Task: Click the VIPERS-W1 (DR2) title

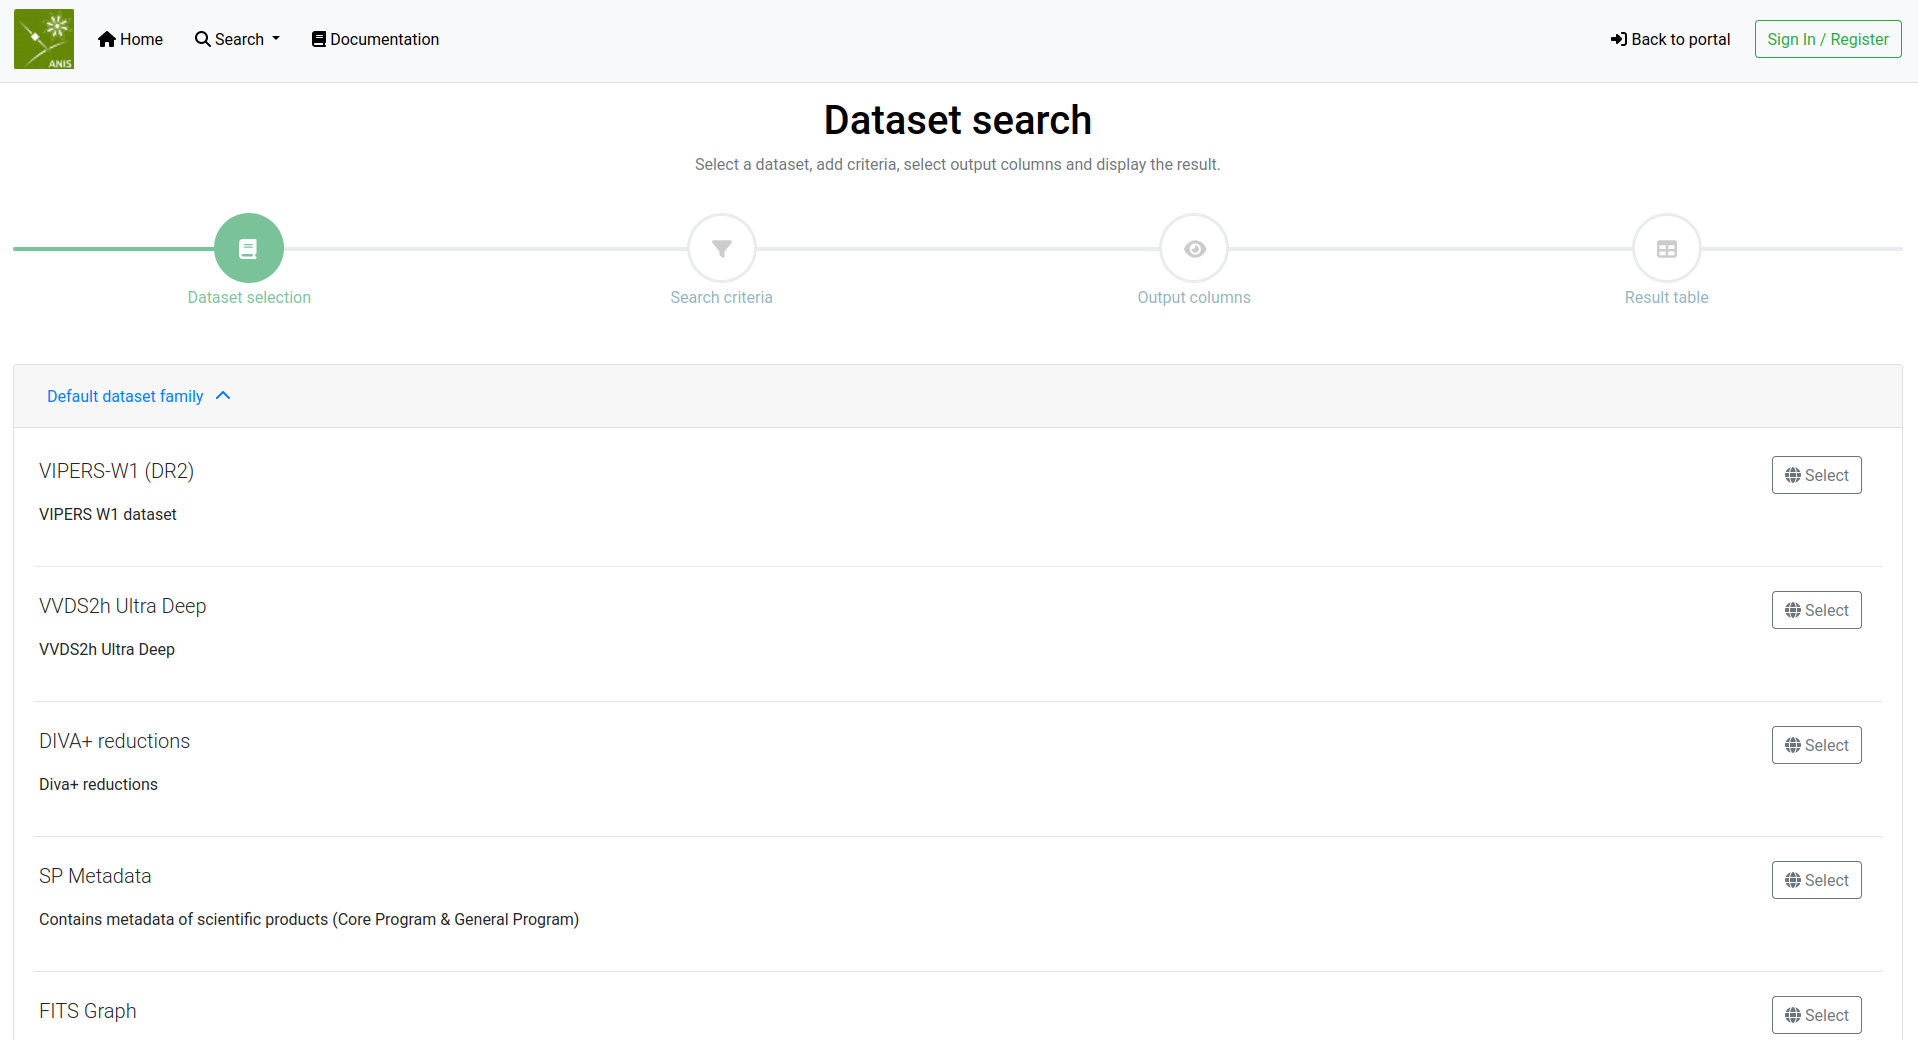Action: pos(116,471)
